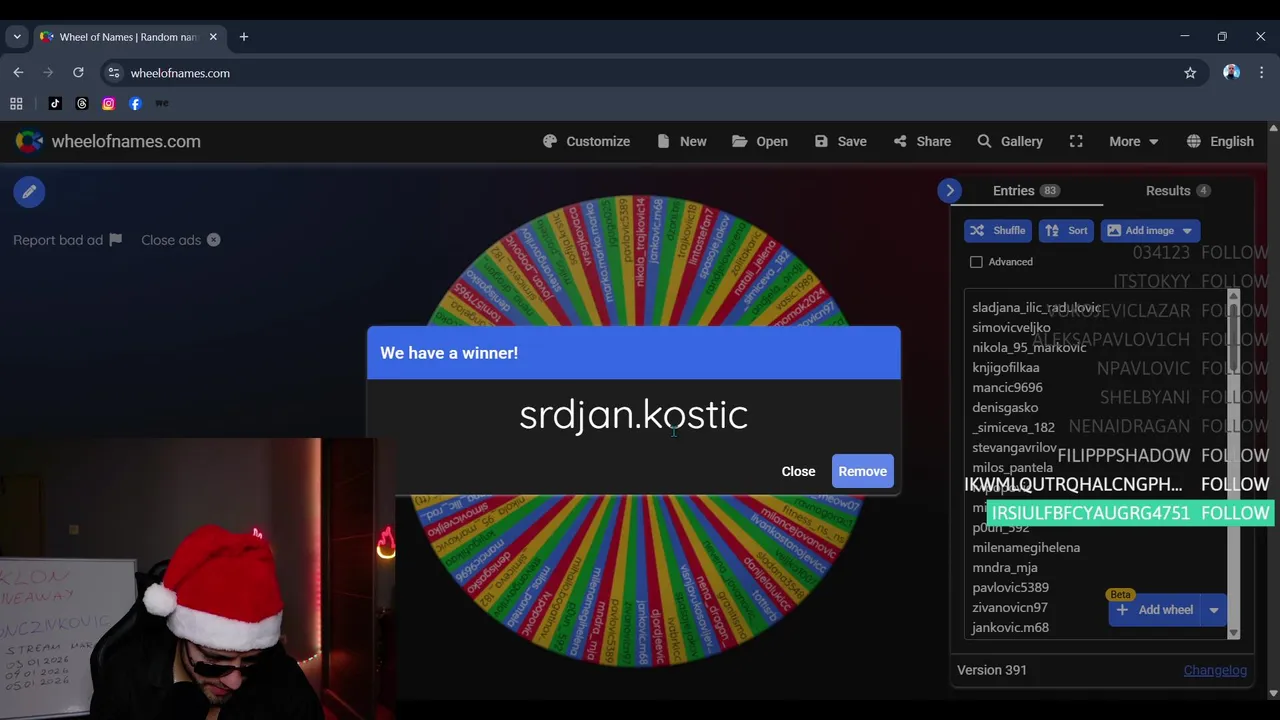
Task: Open the apps grid bookmark icon
Action: [16, 103]
